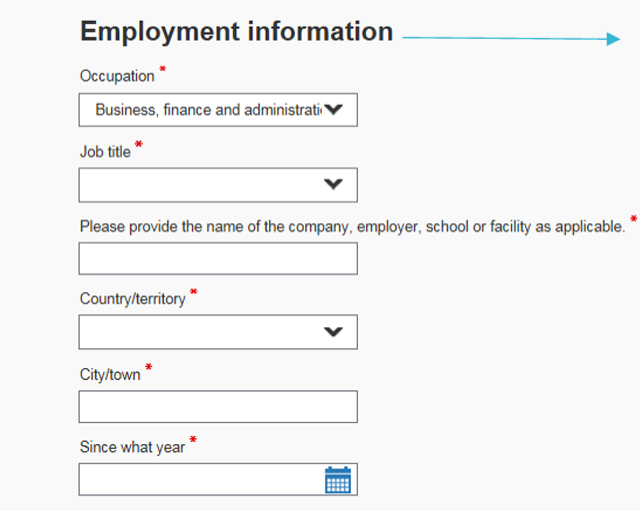Click the chevron arrow in Job title dropdown
Image resolution: width=640 pixels, height=511 pixels.
coord(334,184)
